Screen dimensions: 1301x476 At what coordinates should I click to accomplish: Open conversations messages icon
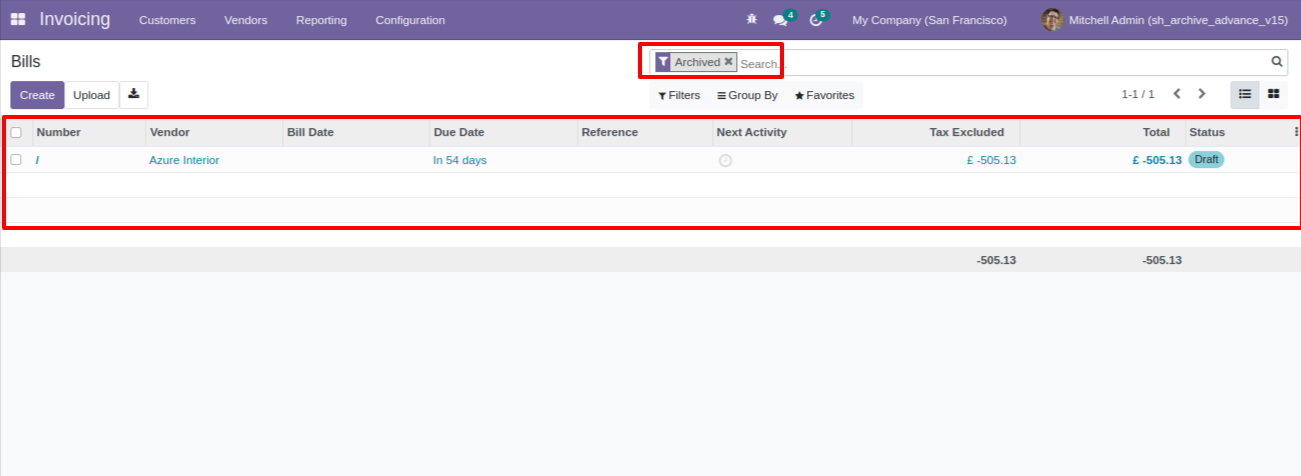coord(781,20)
